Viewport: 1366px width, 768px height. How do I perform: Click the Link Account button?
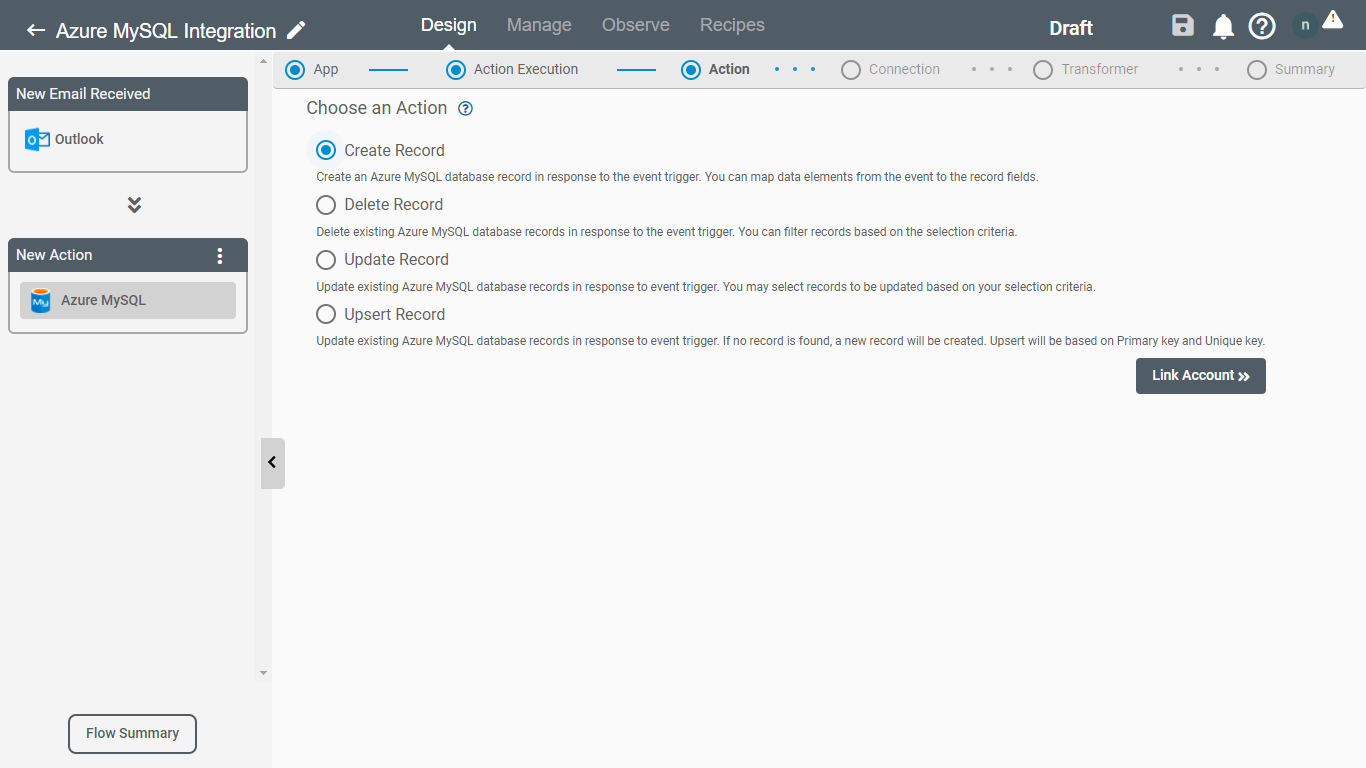[x=1201, y=376]
